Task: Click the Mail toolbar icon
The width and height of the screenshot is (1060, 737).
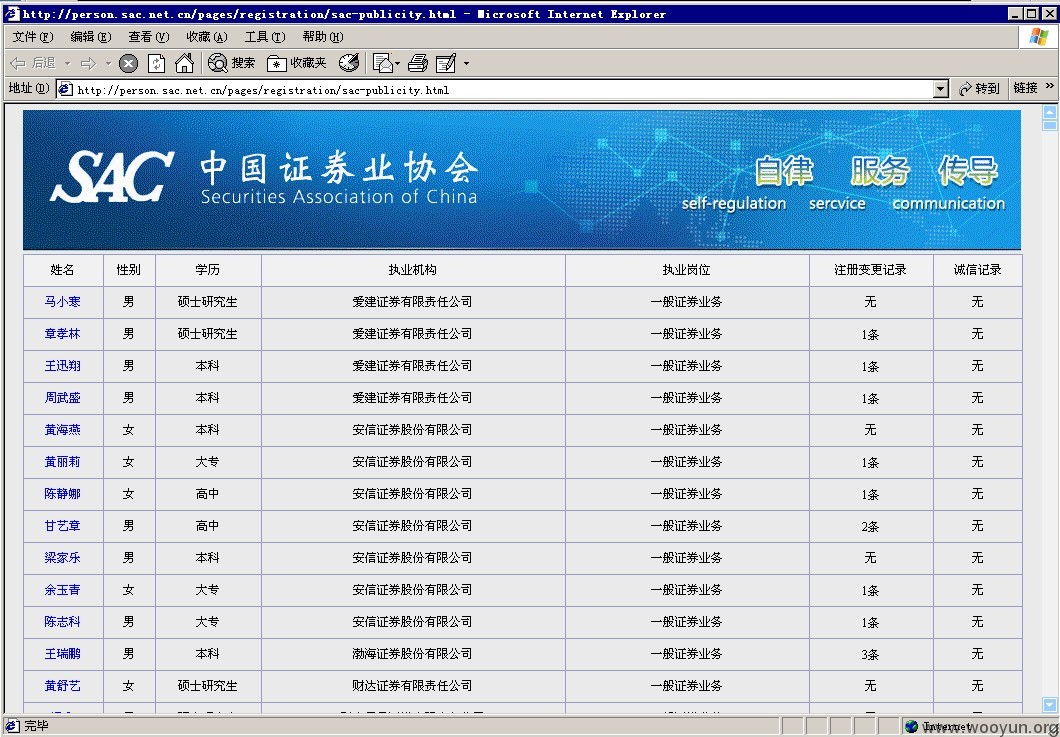Action: click(x=383, y=64)
